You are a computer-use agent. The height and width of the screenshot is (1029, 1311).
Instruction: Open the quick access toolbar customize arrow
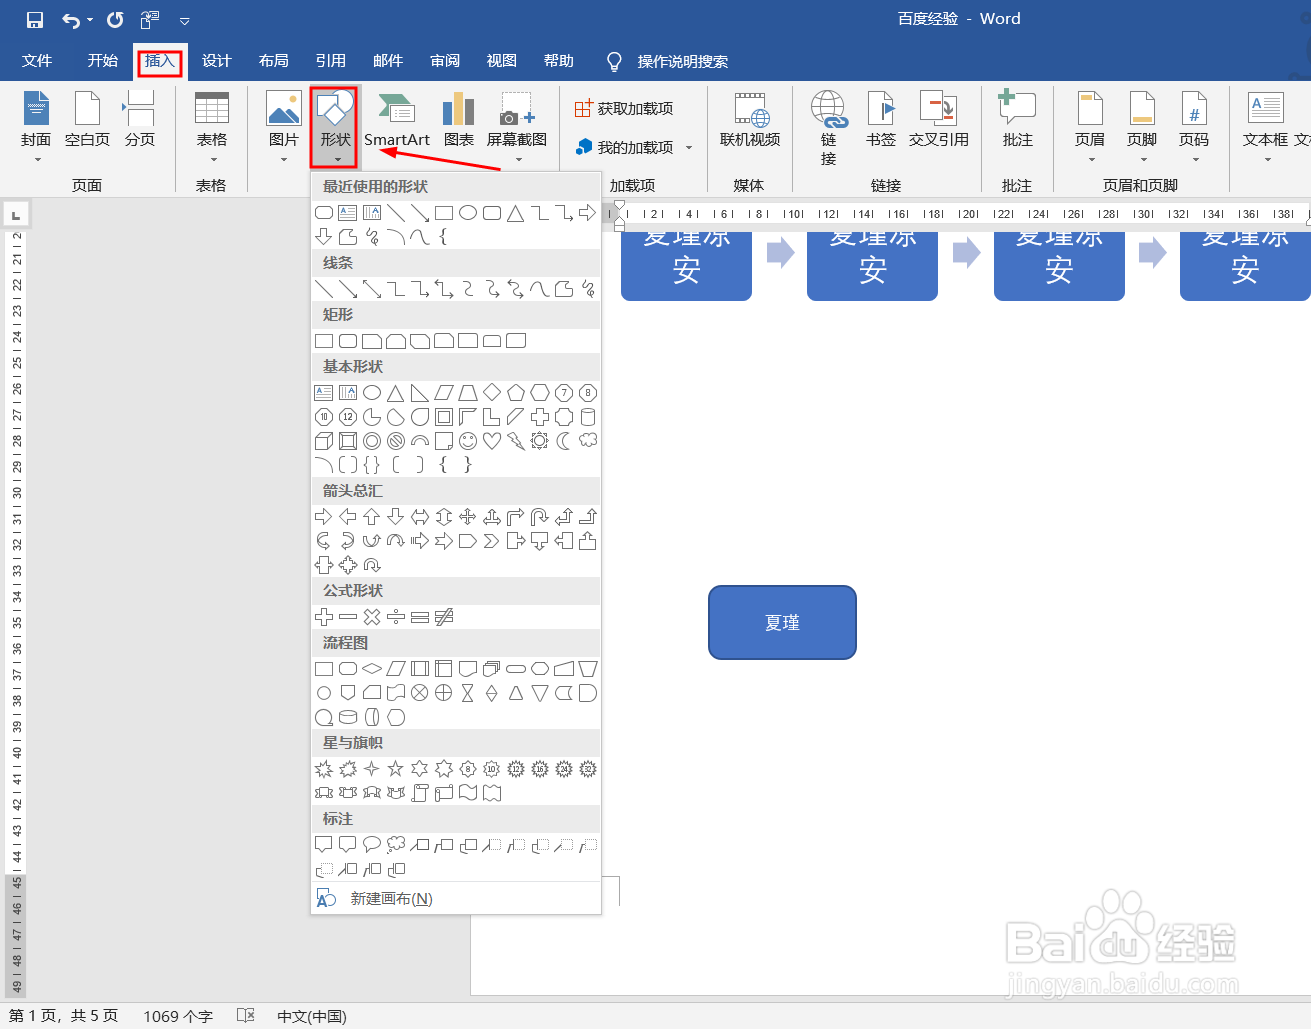184,20
